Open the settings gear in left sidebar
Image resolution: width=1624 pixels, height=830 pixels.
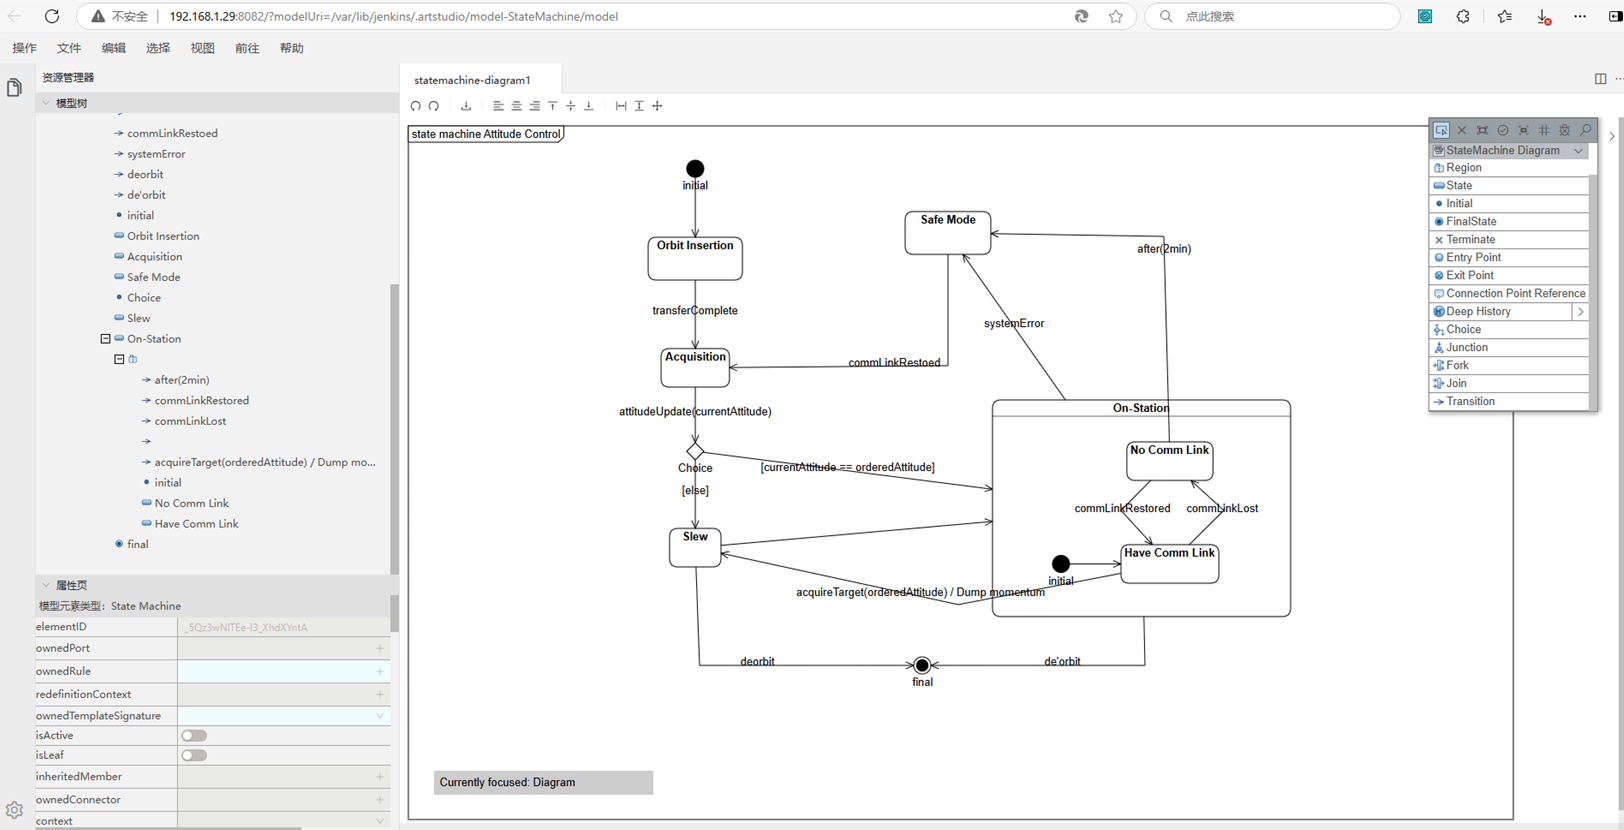14,810
